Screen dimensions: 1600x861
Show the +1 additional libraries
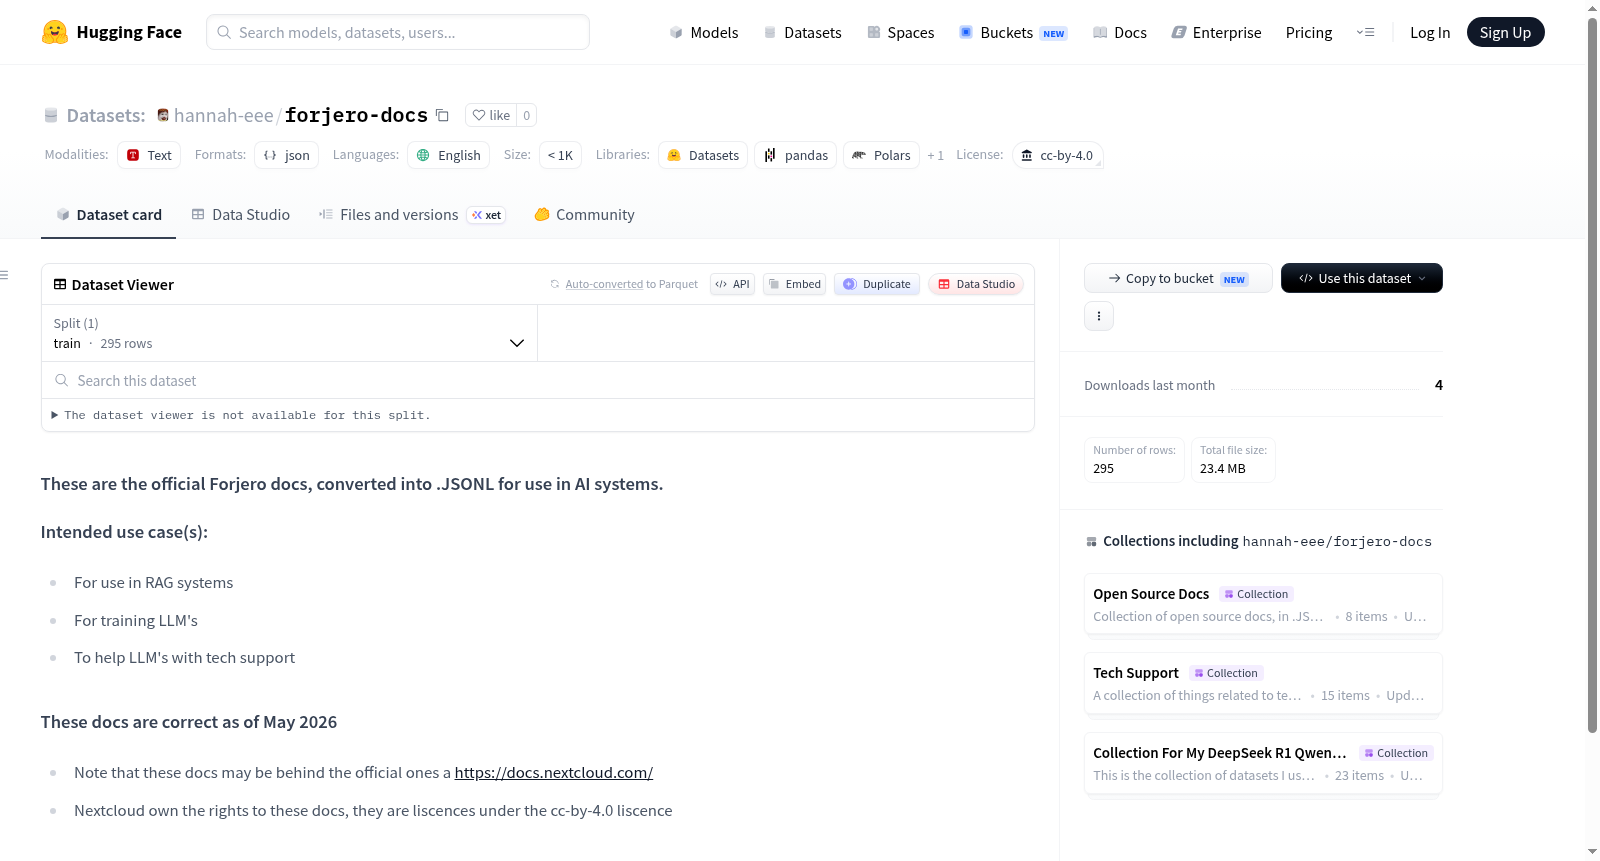point(935,155)
